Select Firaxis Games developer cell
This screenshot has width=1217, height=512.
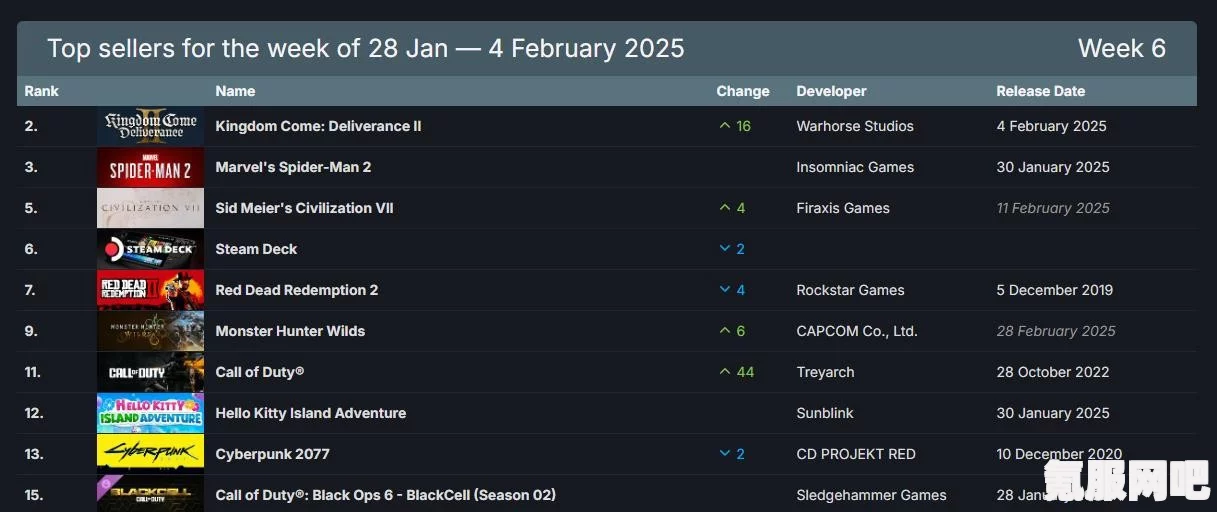tap(843, 208)
